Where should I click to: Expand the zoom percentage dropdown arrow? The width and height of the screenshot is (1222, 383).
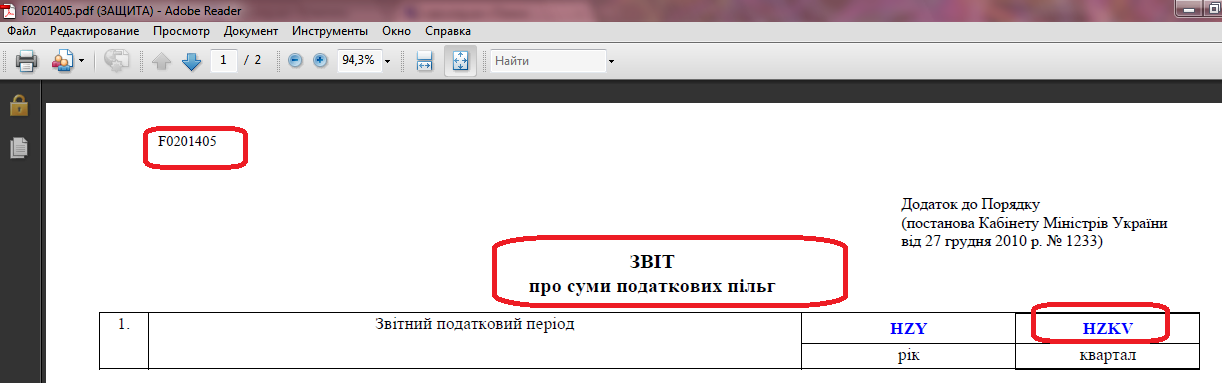pos(387,61)
